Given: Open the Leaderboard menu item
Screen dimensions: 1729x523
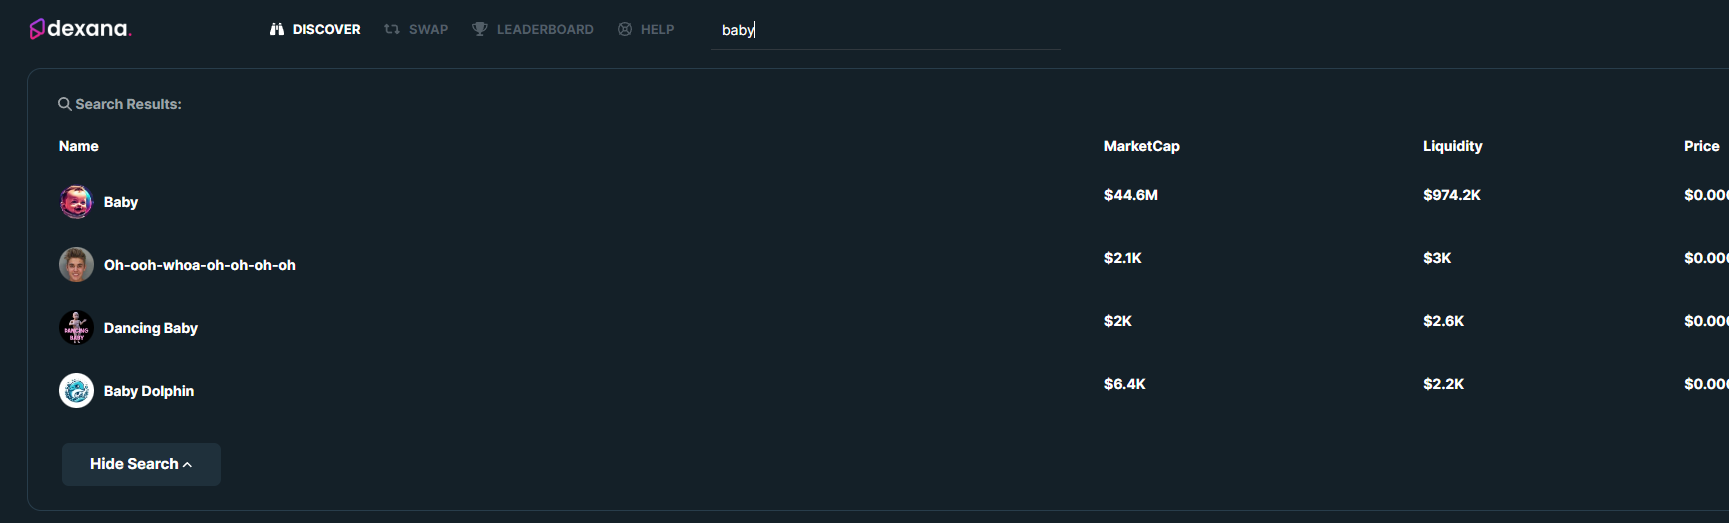Looking at the screenshot, I should point(533,29).
